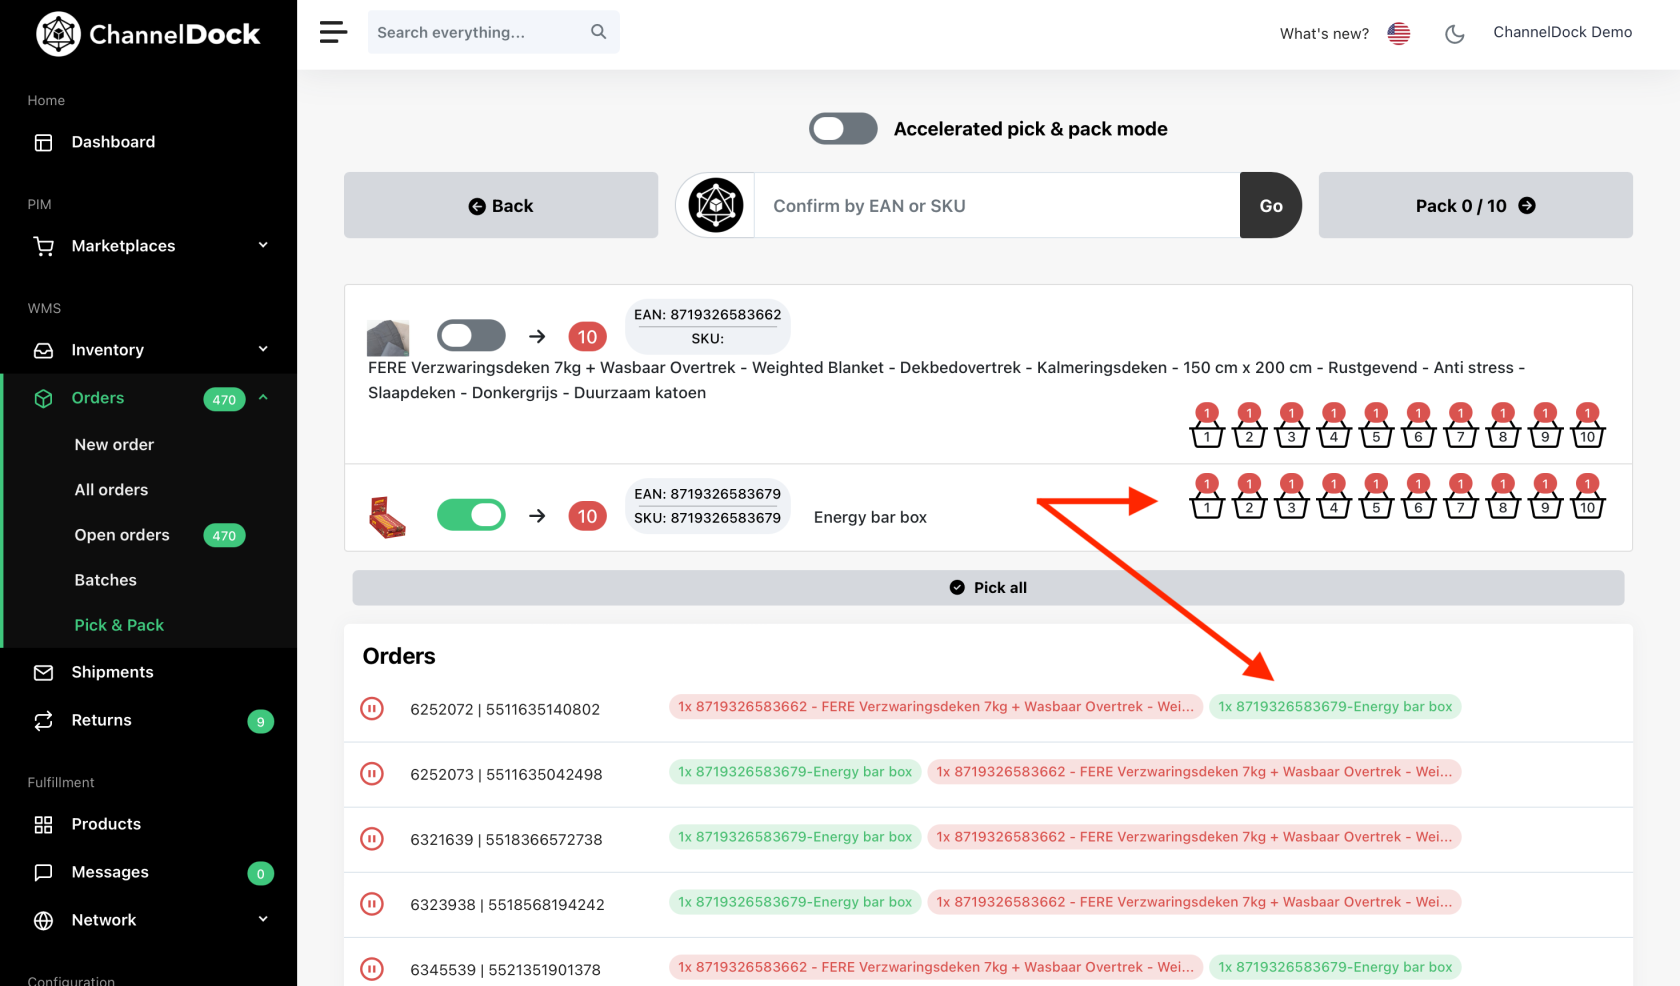Enable Accelerated pick & pack mode
Image resolution: width=1680 pixels, height=986 pixels.
pyautogui.click(x=843, y=129)
